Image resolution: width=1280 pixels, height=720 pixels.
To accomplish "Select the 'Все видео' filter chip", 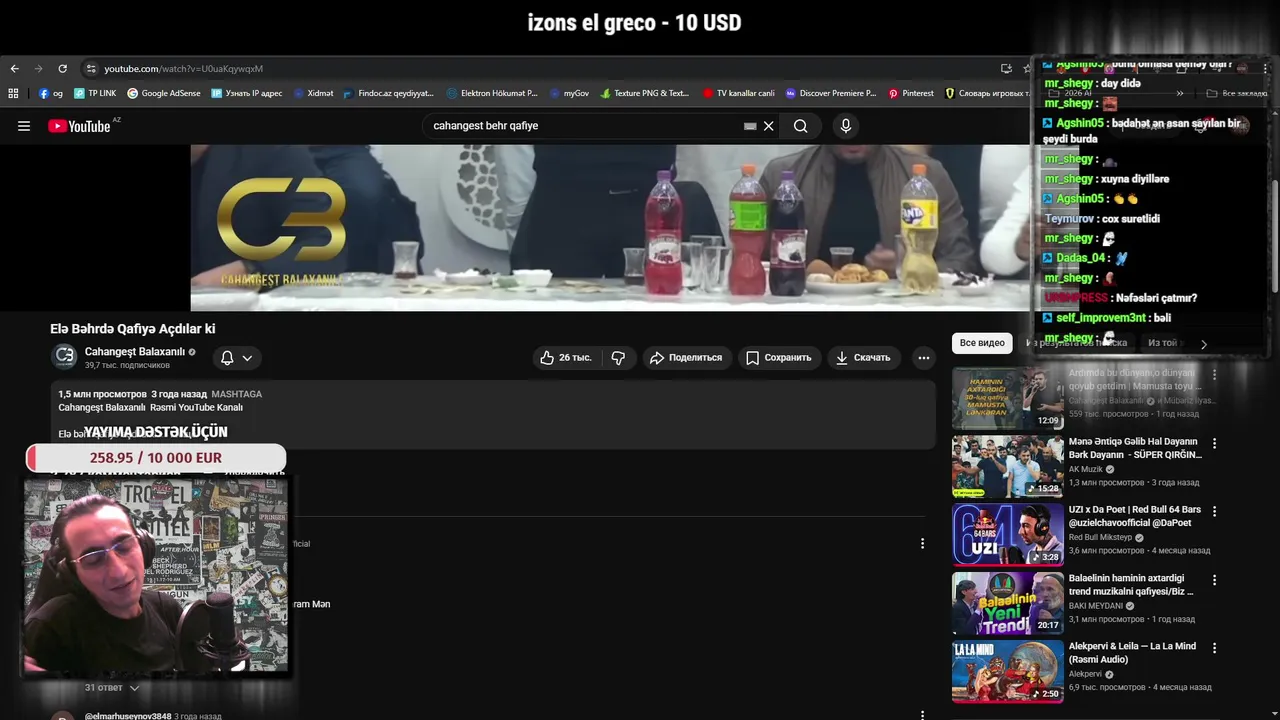I will pyautogui.click(x=982, y=343).
